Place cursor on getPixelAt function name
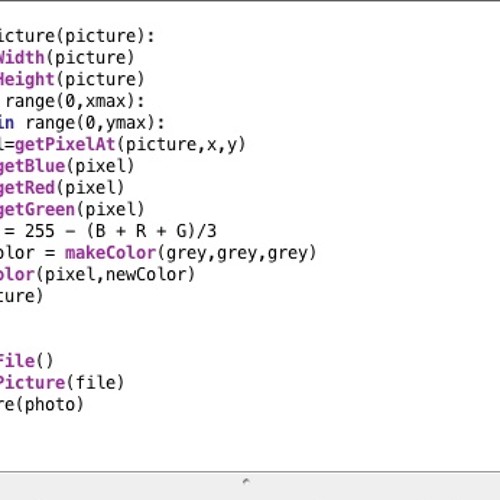 65,145
